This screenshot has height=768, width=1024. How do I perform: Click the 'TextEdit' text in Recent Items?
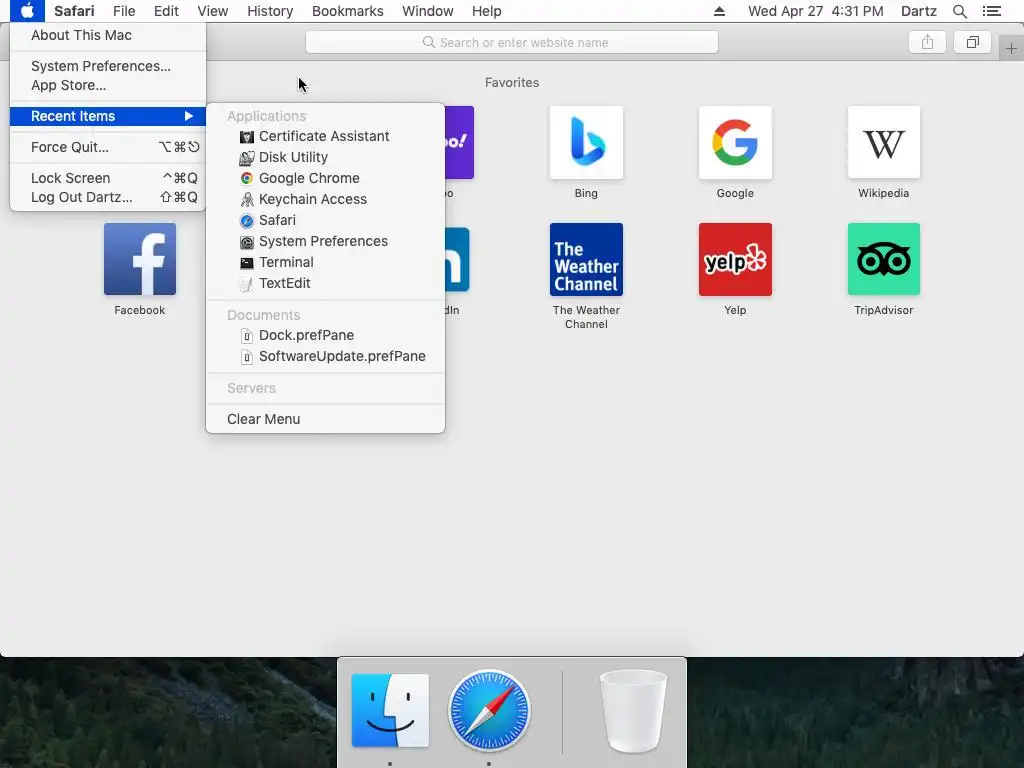pyautogui.click(x=285, y=283)
